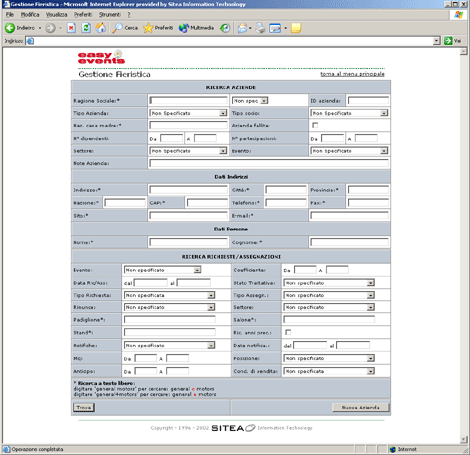The width and height of the screenshot is (470, 455).
Task: Click the easy events logo
Action: click(x=101, y=57)
